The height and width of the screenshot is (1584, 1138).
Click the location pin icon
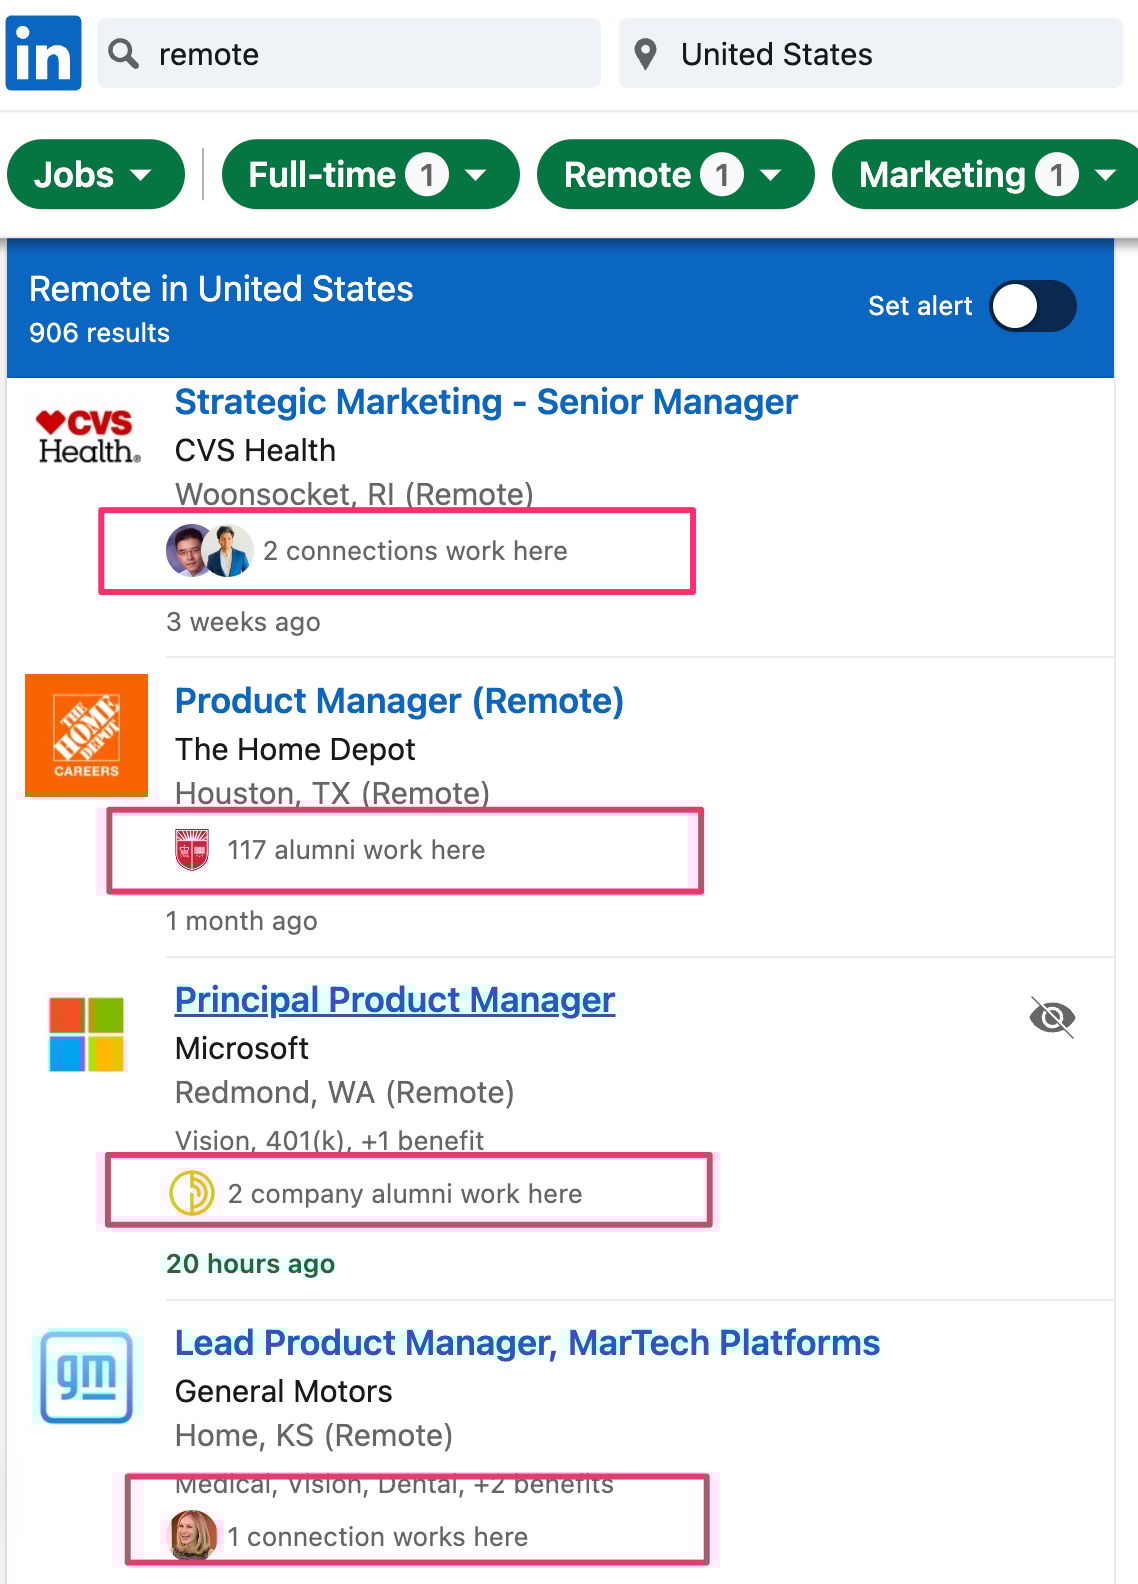click(x=646, y=54)
